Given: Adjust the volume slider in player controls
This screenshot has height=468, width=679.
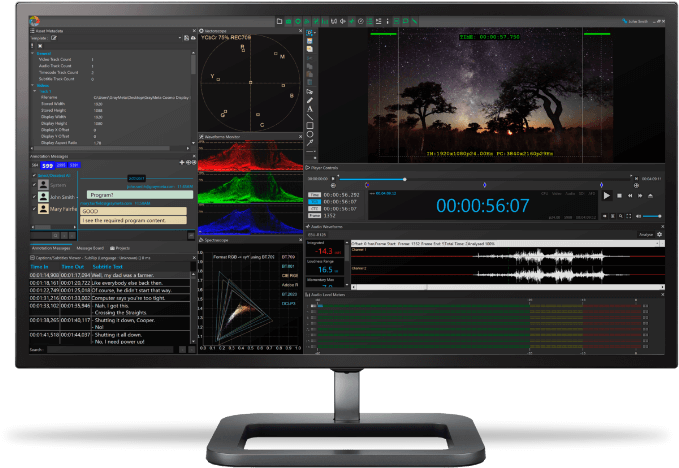Looking at the screenshot, I should [x=652, y=216].
